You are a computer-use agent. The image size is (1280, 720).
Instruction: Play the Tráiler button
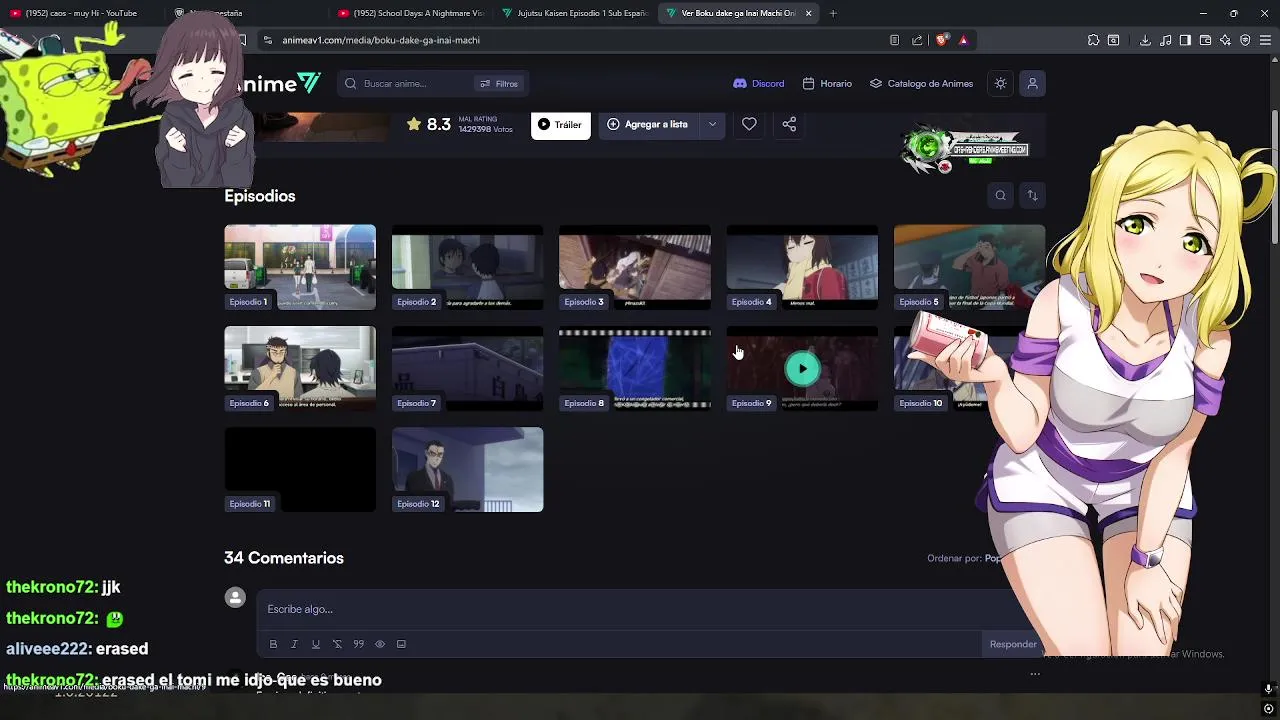pyautogui.click(x=560, y=125)
